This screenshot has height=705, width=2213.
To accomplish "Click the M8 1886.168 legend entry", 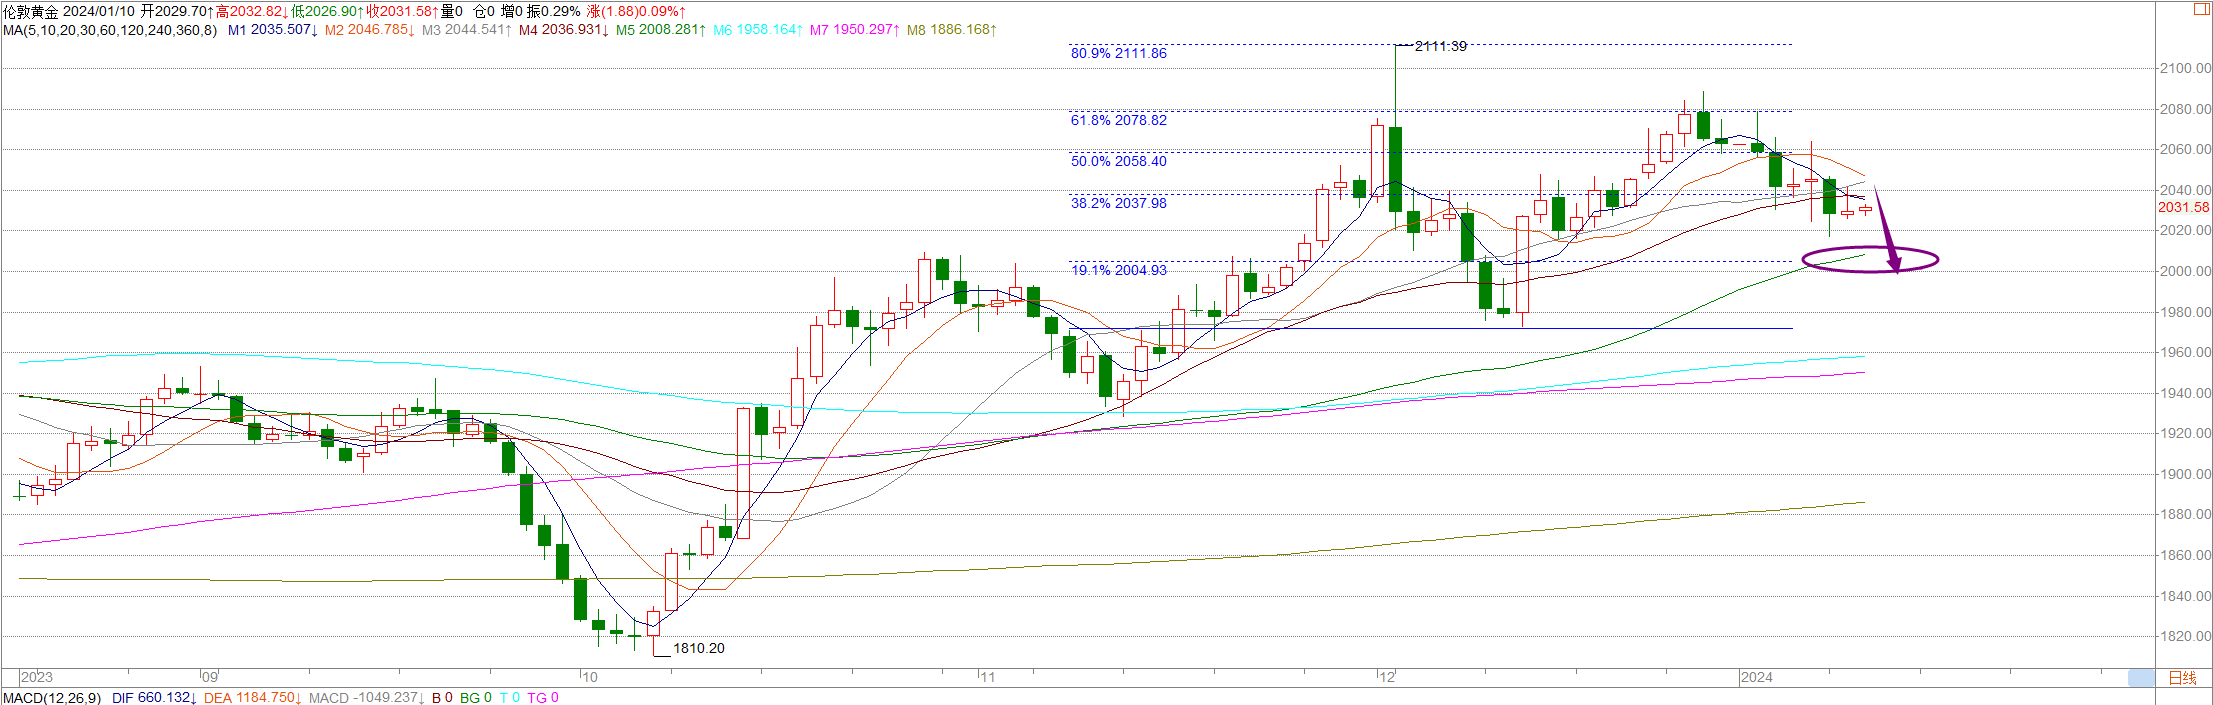I will coord(951,30).
